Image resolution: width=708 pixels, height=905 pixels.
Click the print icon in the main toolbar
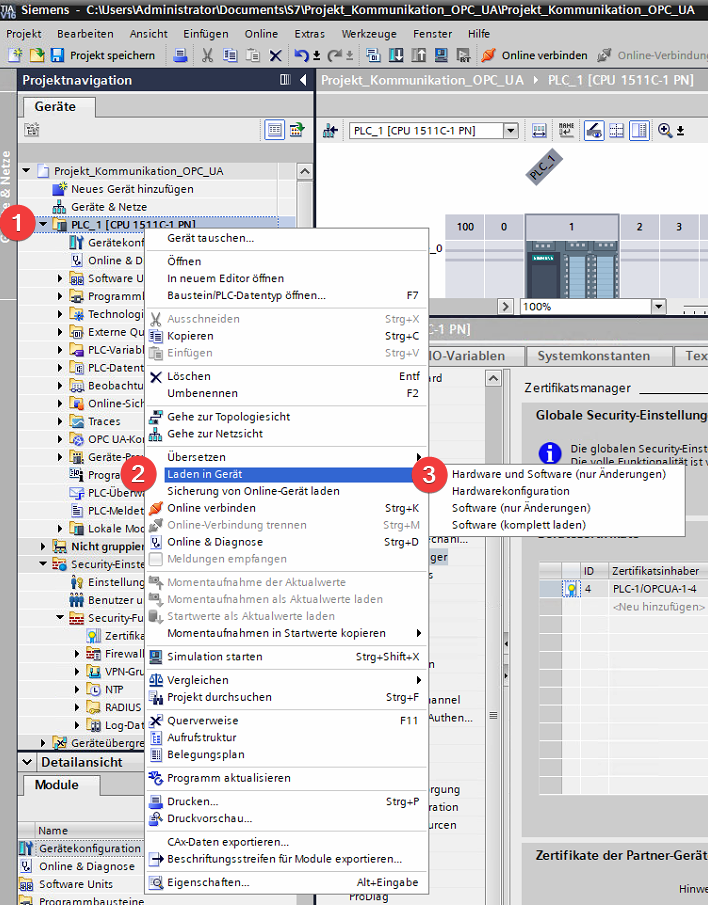point(181,55)
